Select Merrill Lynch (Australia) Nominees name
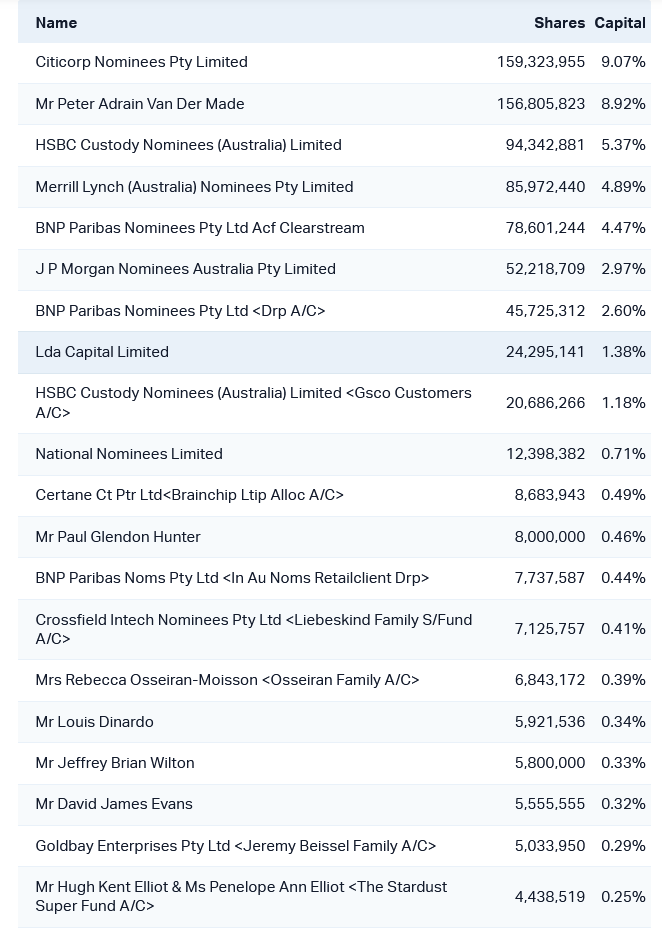Image resolution: width=662 pixels, height=937 pixels. click(x=194, y=187)
